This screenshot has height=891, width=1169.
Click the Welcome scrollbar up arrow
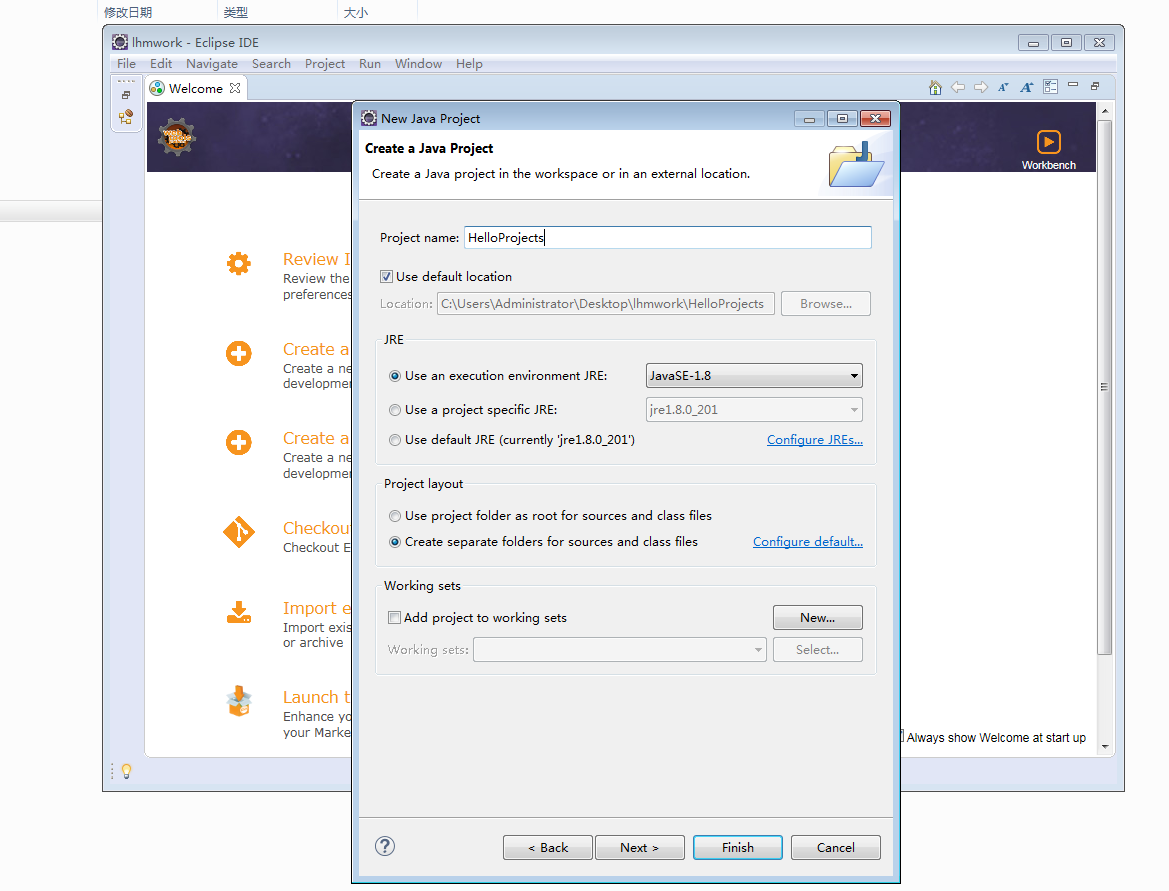pos(1105,111)
